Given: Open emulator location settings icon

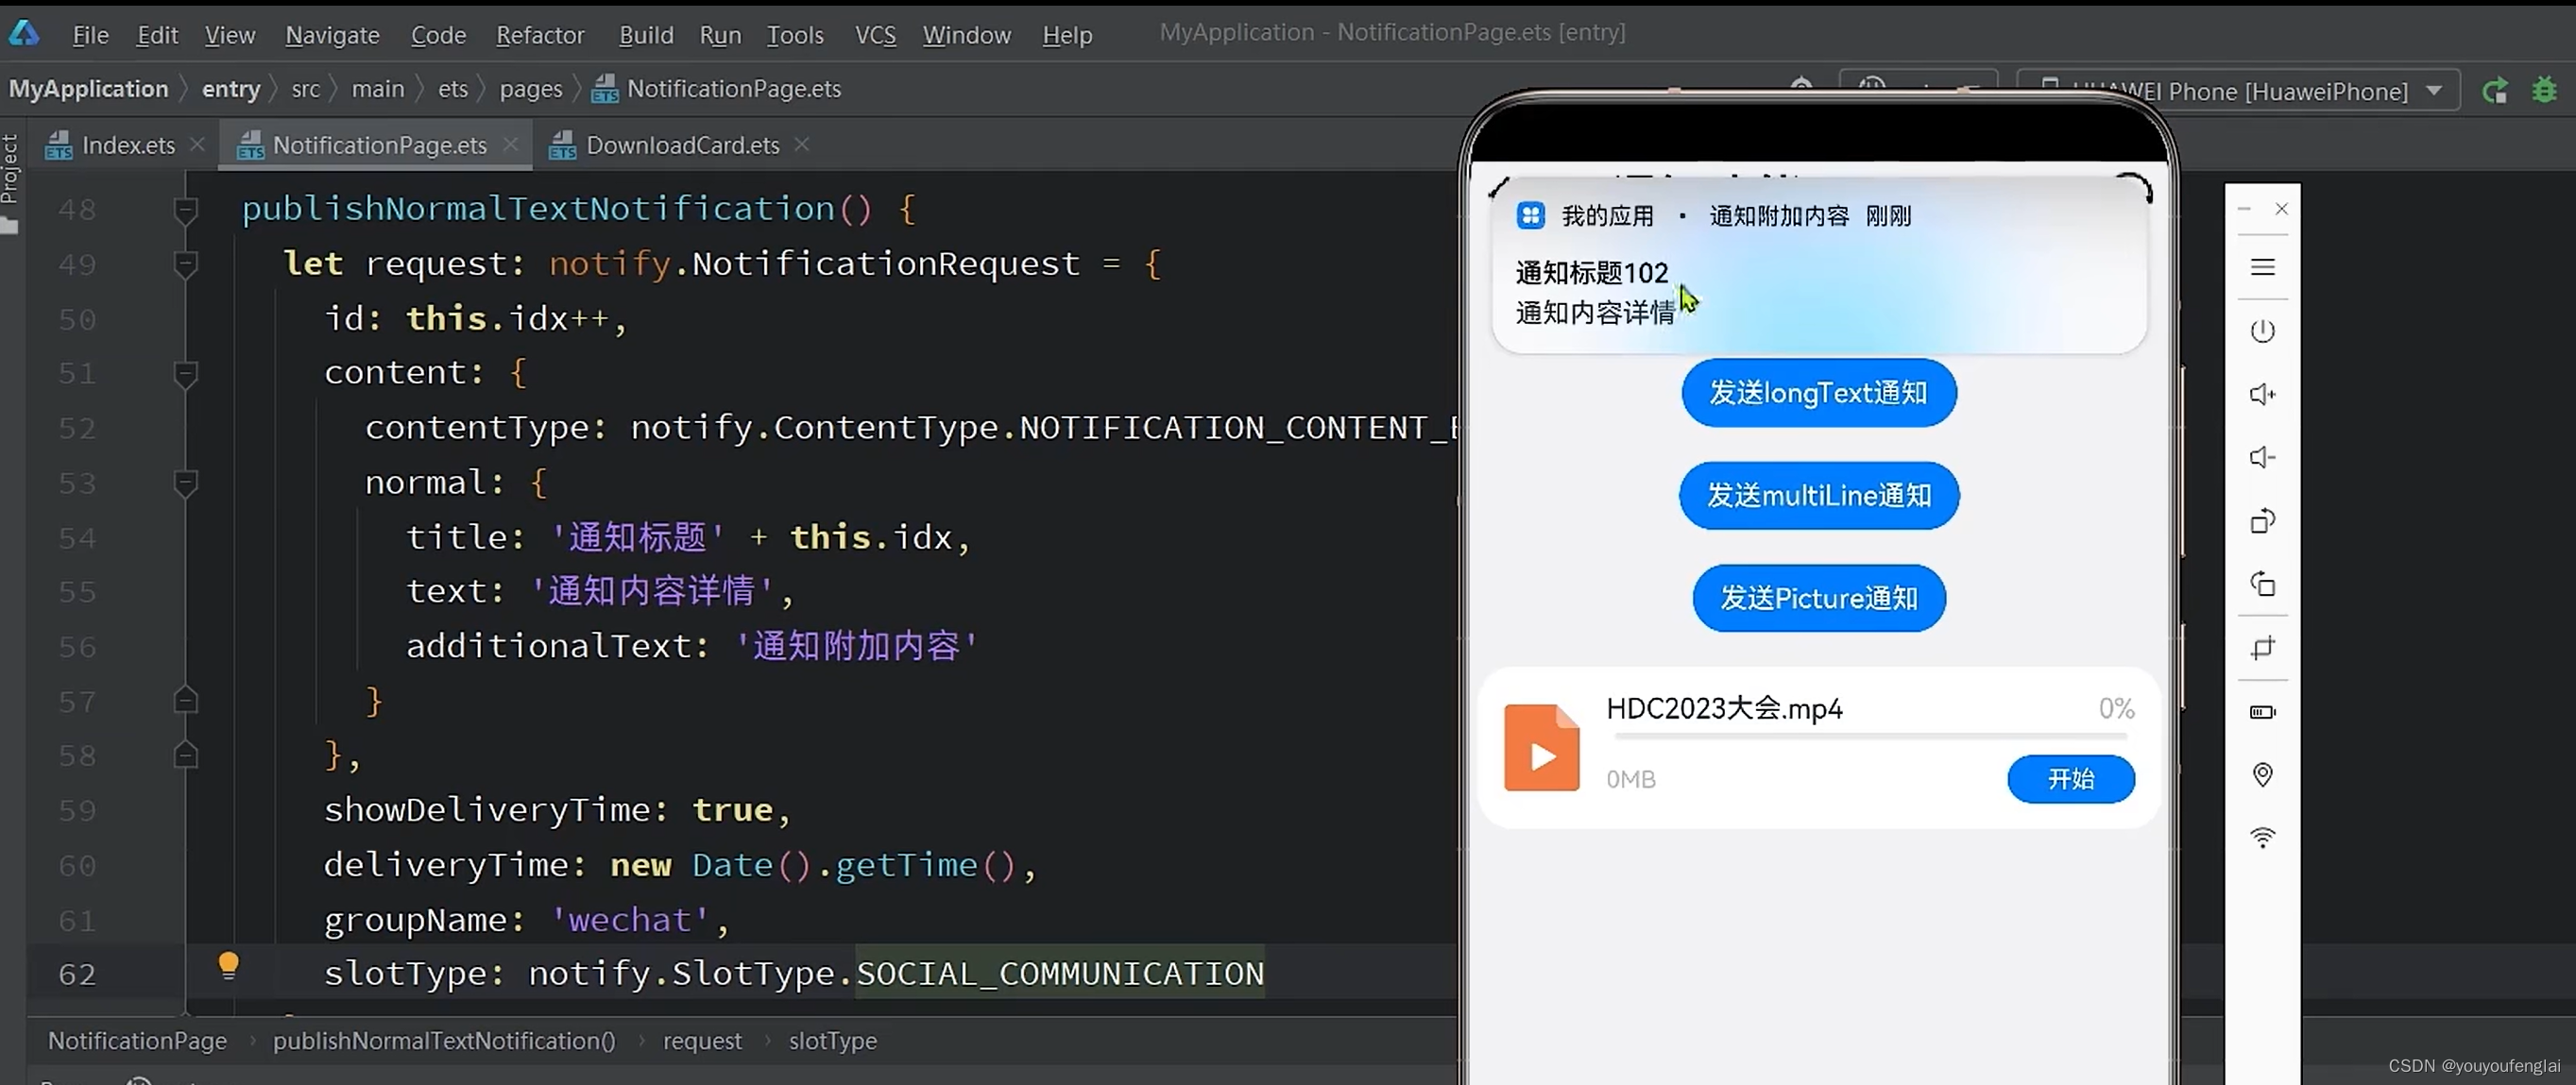Looking at the screenshot, I should pos(2262,775).
